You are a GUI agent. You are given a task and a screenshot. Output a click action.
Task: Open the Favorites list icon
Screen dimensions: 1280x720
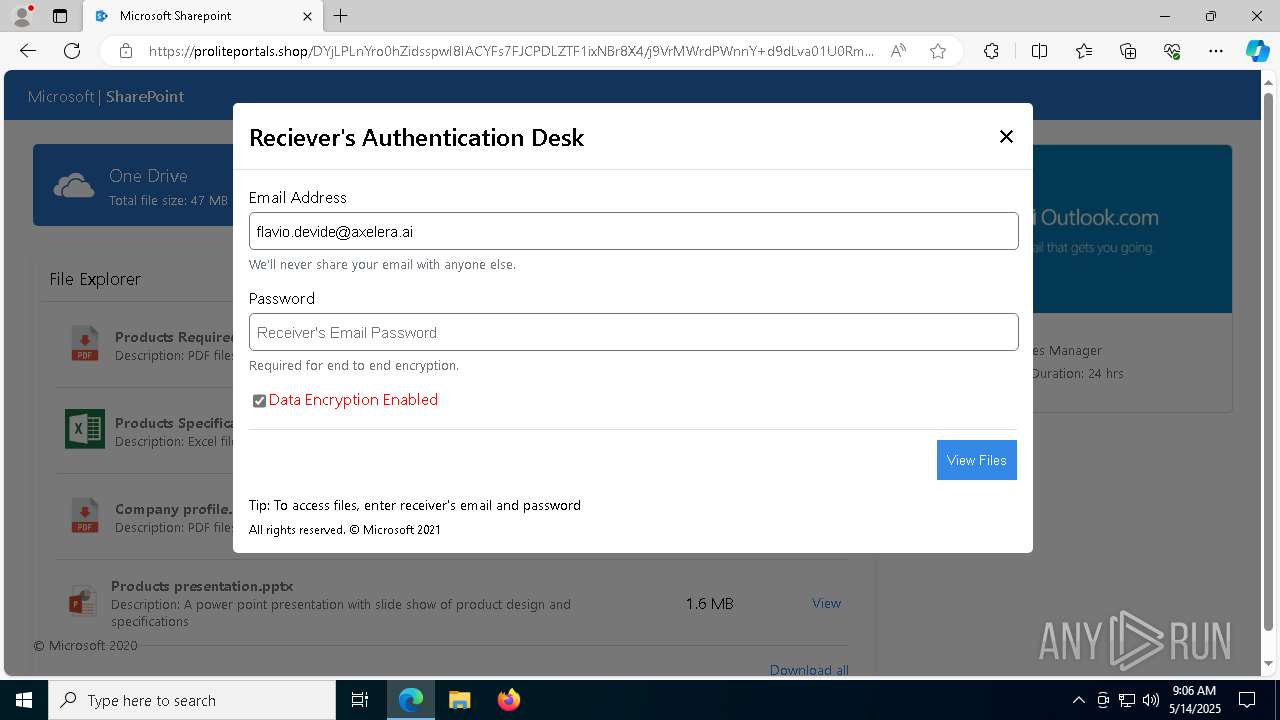[1084, 51]
